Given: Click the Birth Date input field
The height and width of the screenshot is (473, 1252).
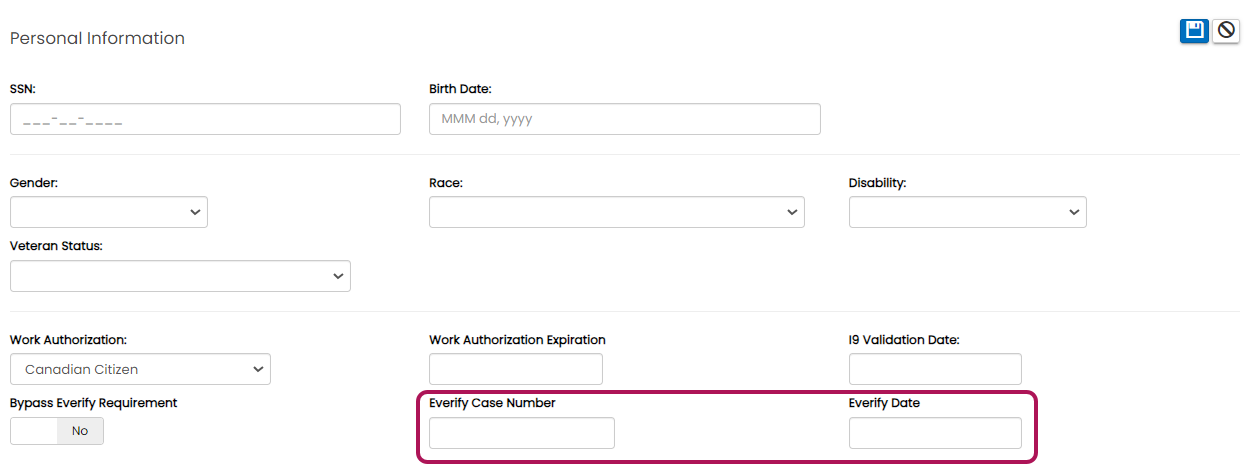Looking at the screenshot, I should (625, 119).
